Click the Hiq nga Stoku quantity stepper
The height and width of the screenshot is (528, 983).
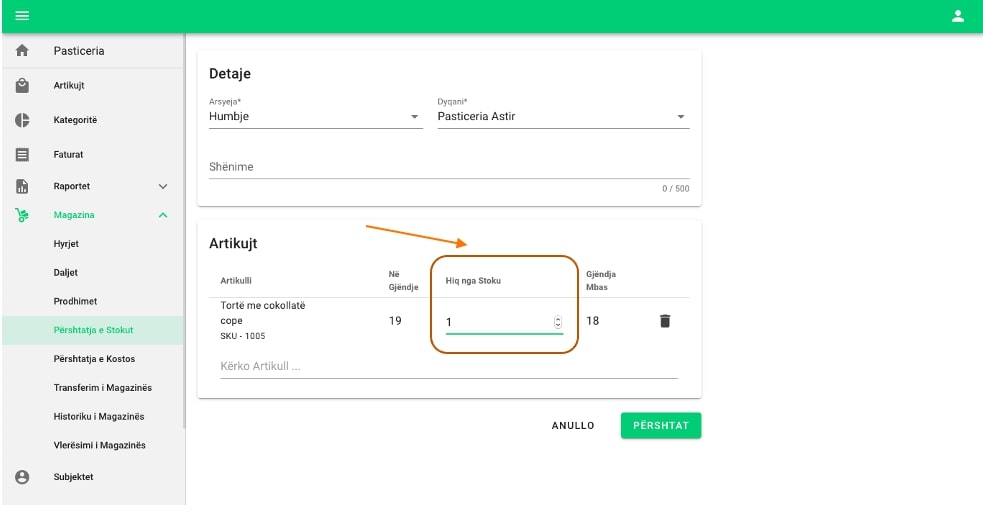coord(557,322)
